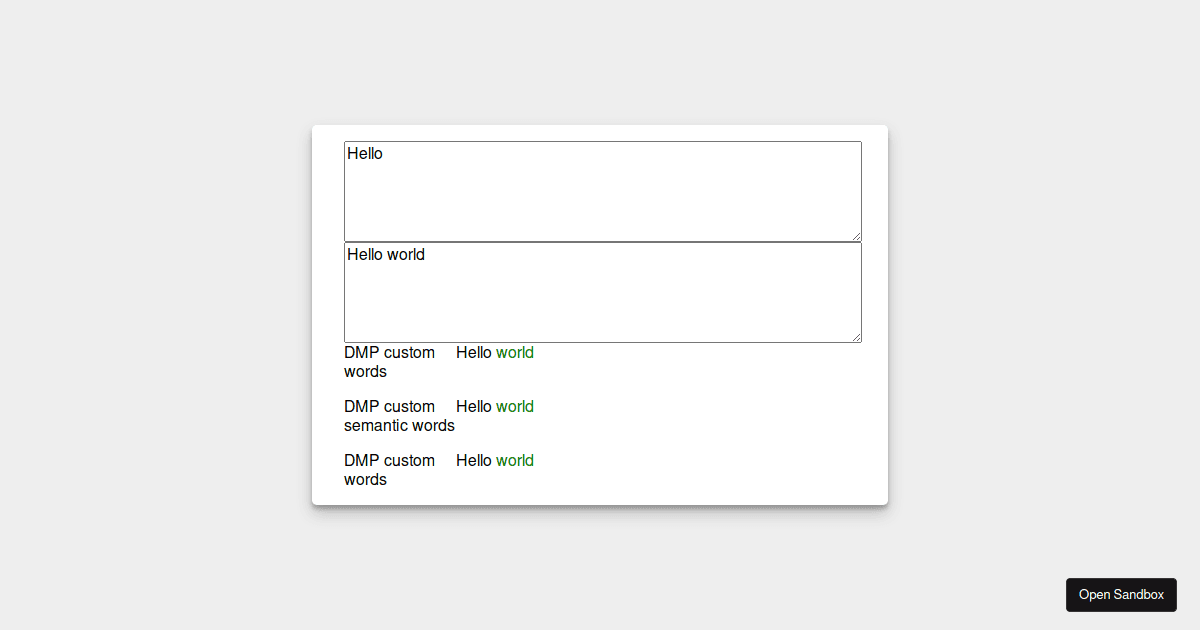This screenshot has width=1200, height=630.
Task: Place cursor on "world" in second textarea
Action: [406, 255]
